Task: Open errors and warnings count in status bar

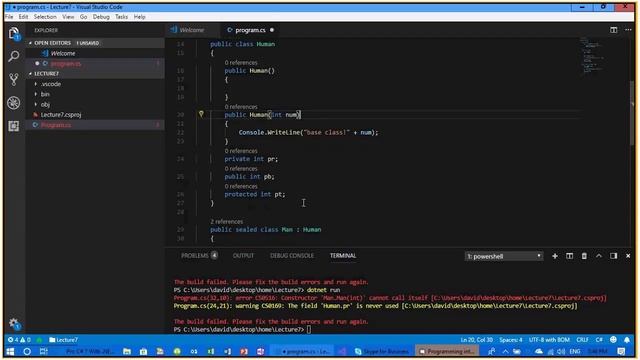Action: pyautogui.click(x=19, y=340)
